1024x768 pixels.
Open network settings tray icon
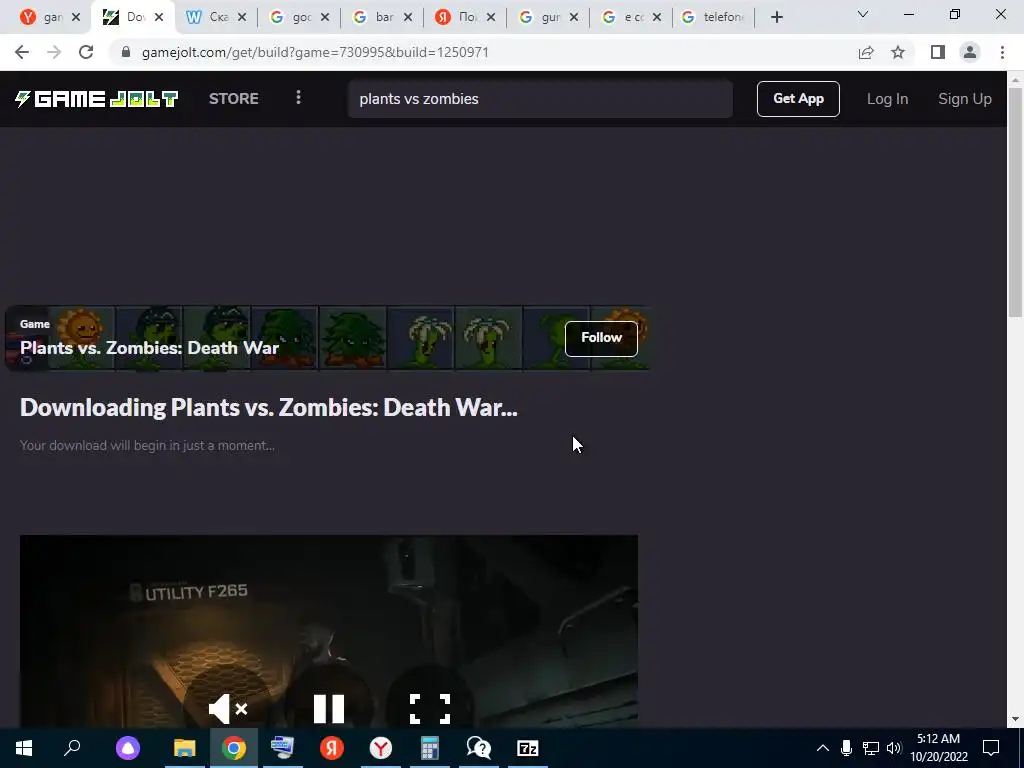pyautogui.click(x=871, y=748)
